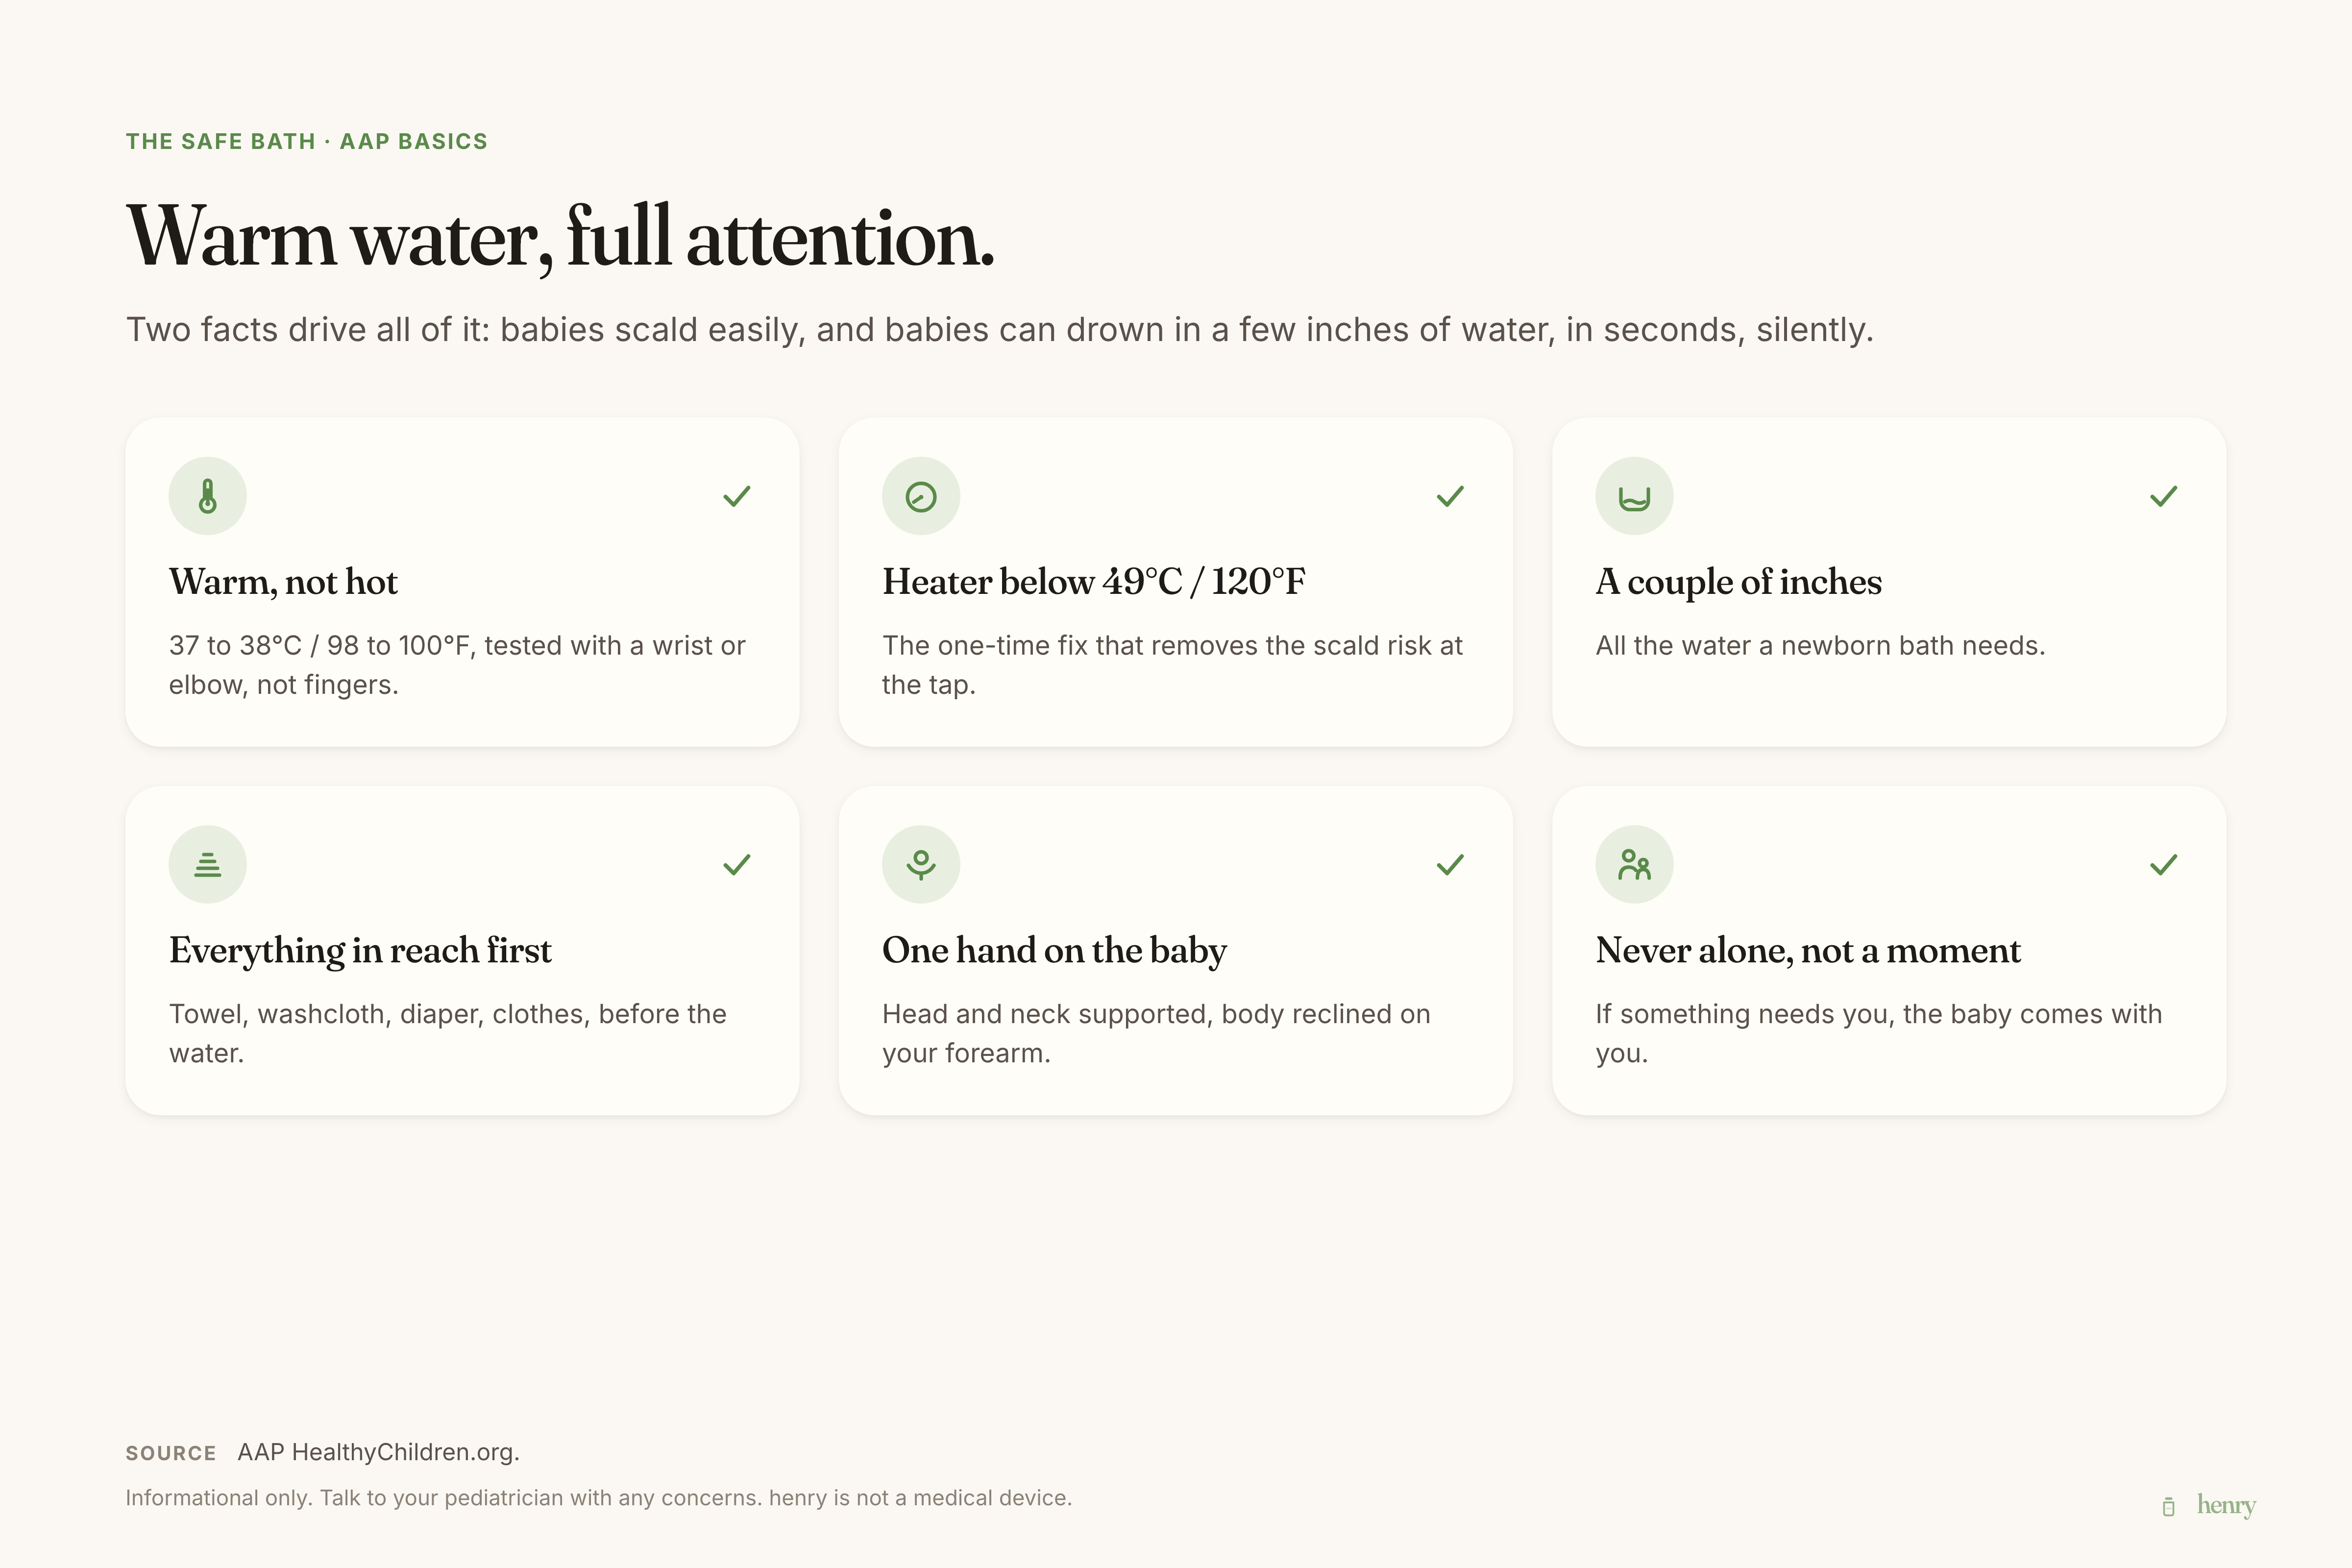The height and width of the screenshot is (1568, 2352).
Task: Click the Everything in reach first title
Action: (x=360, y=950)
